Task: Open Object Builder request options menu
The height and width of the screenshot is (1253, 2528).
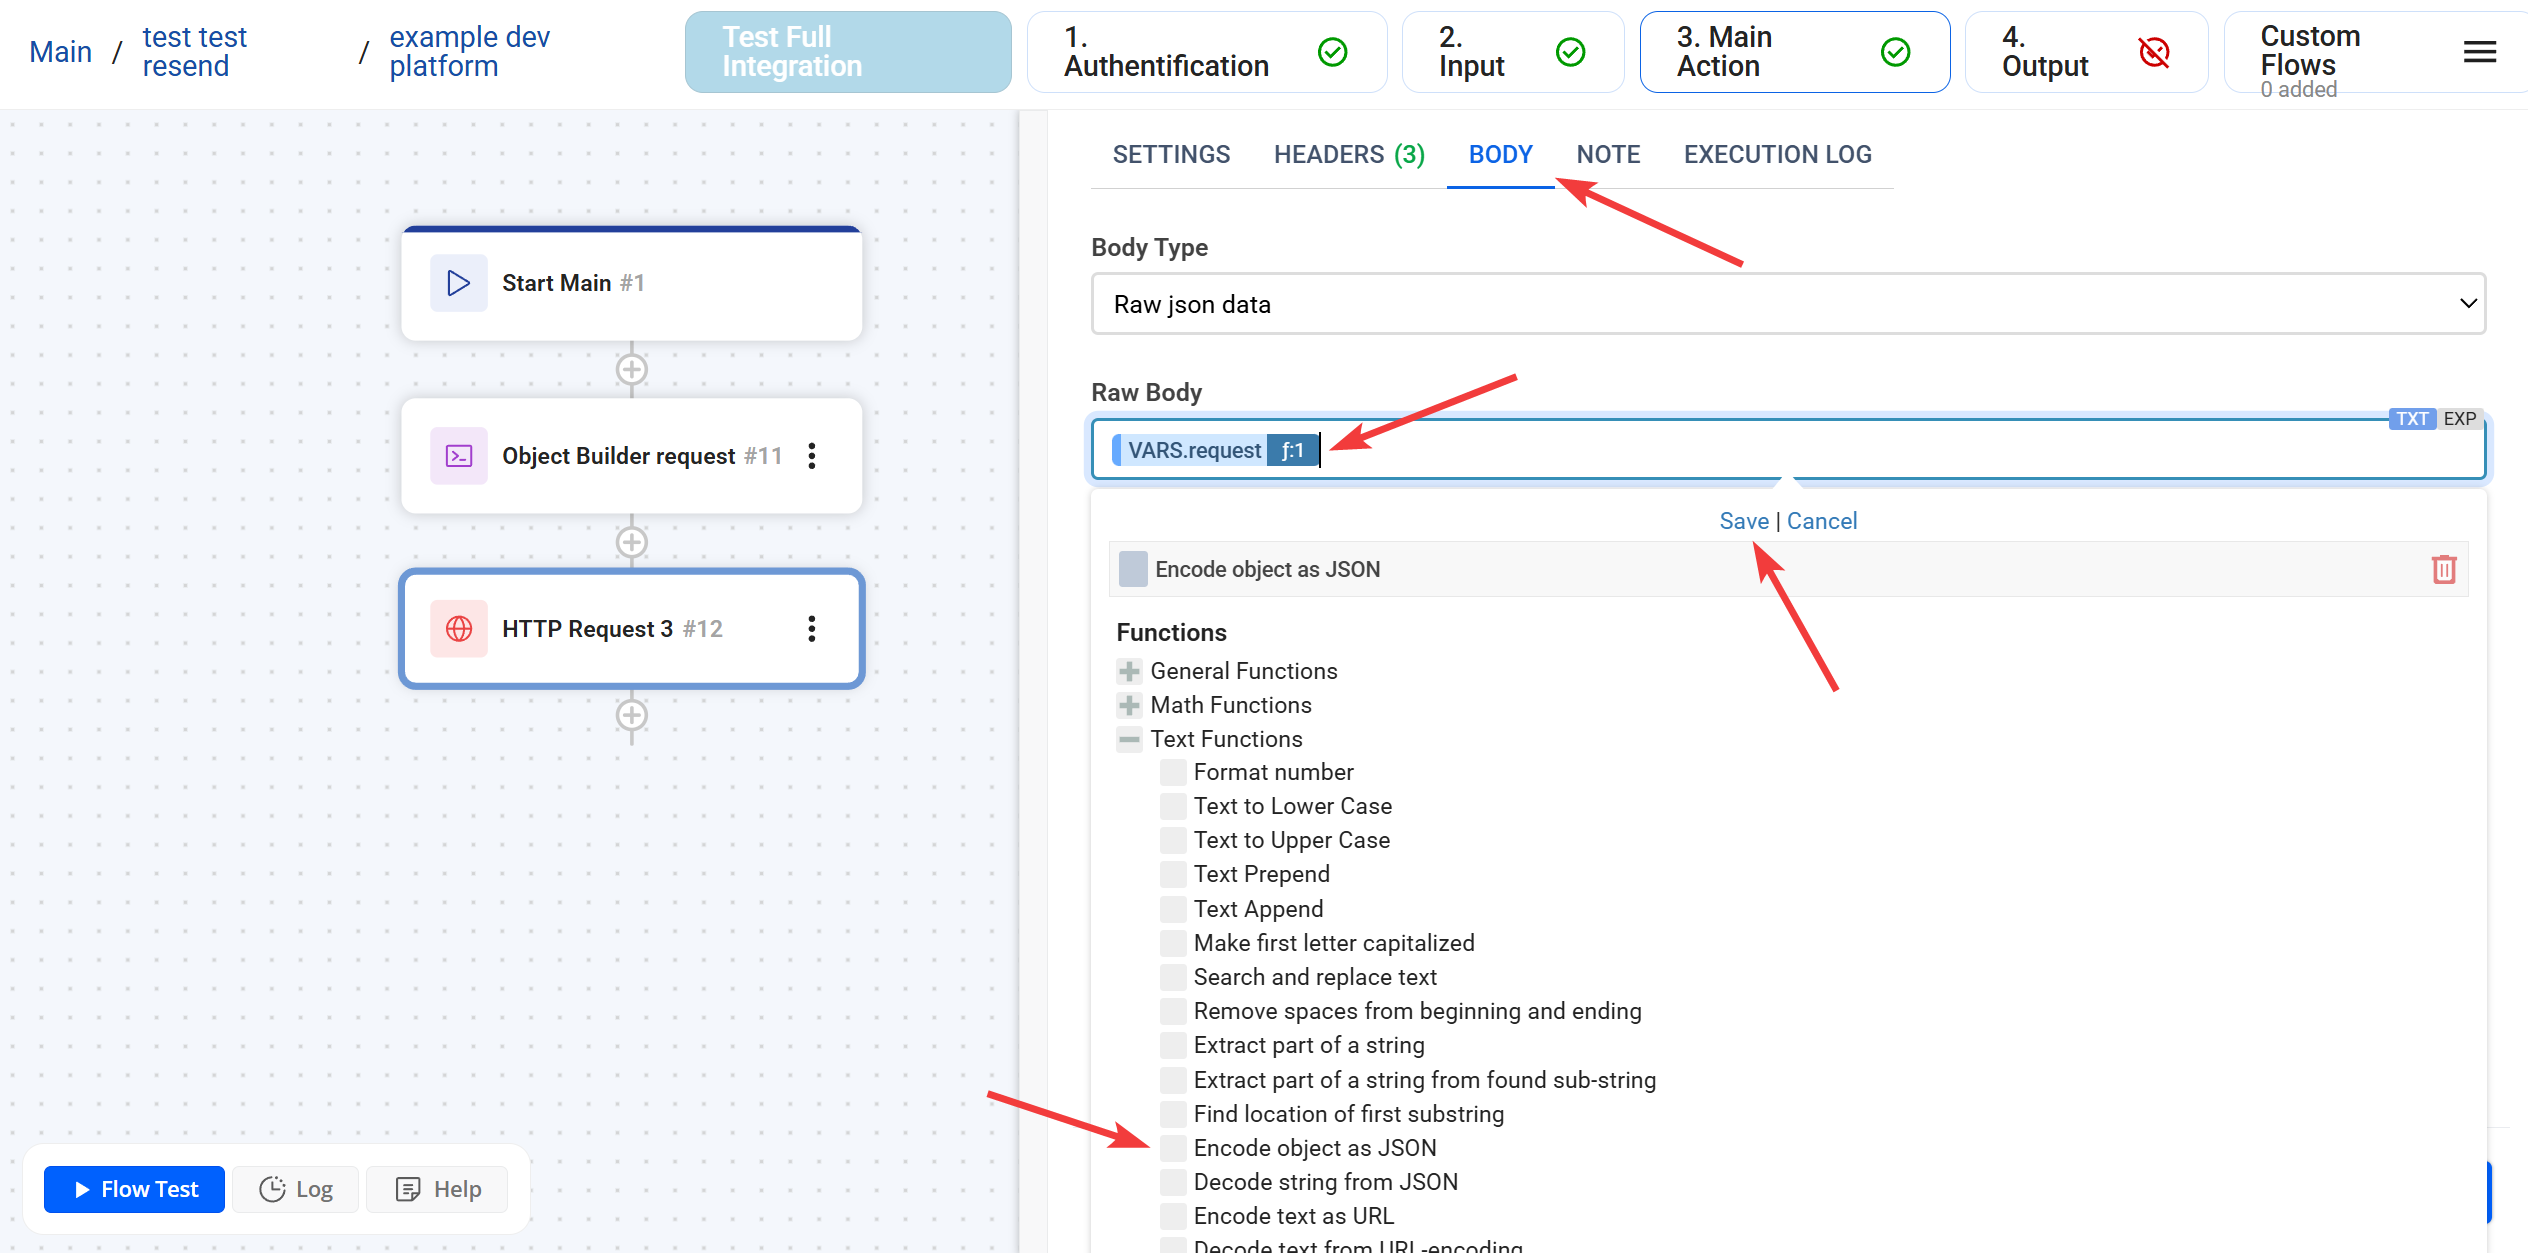Action: tap(811, 456)
